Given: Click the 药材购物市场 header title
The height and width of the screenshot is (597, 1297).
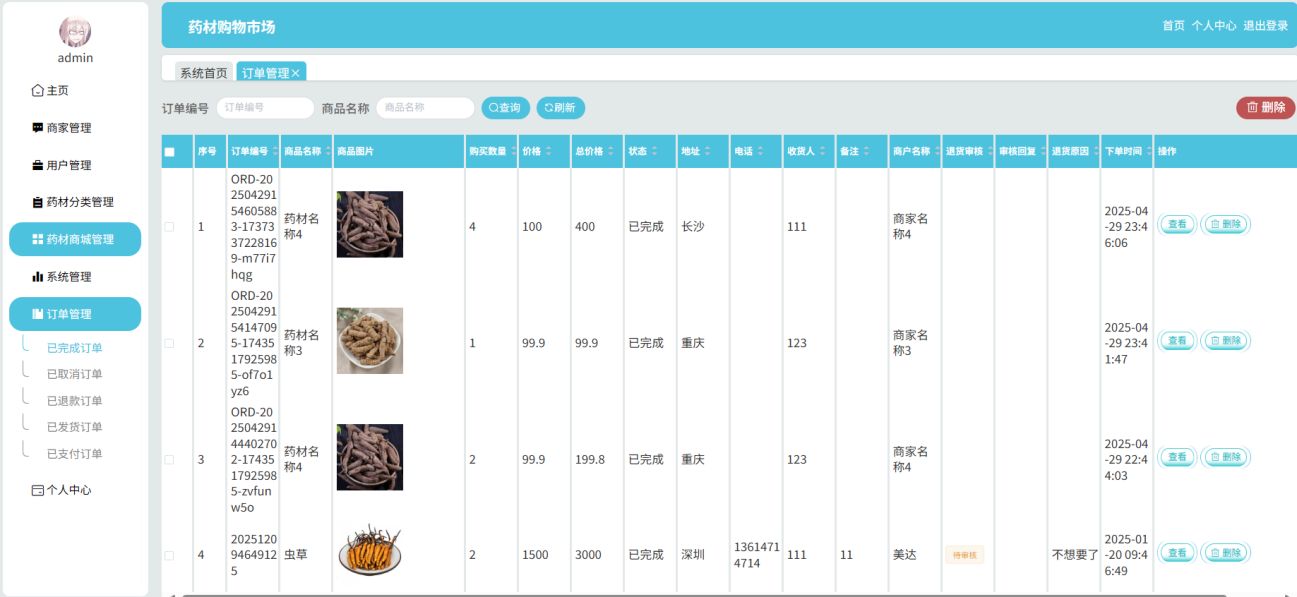Looking at the screenshot, I should pyautogui.click(x=231, y=27).
